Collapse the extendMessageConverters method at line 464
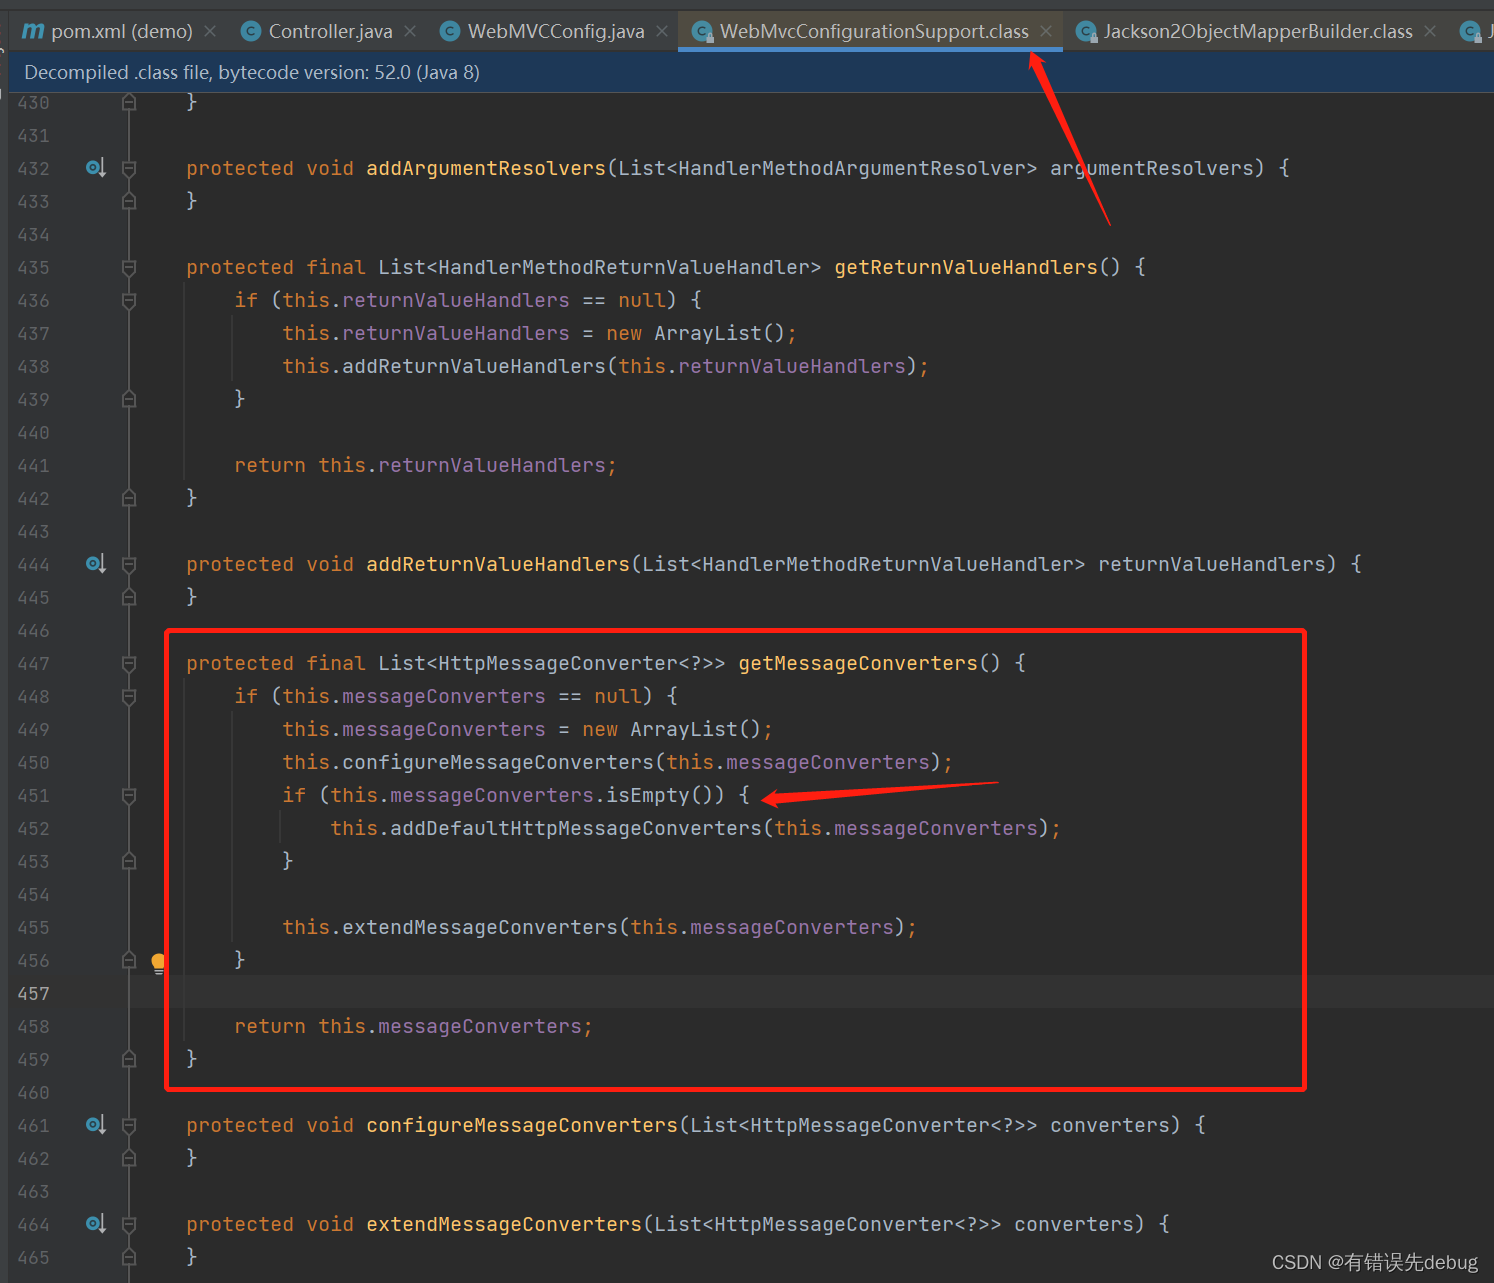The image size is (1494, 1283). [129, 1224]
